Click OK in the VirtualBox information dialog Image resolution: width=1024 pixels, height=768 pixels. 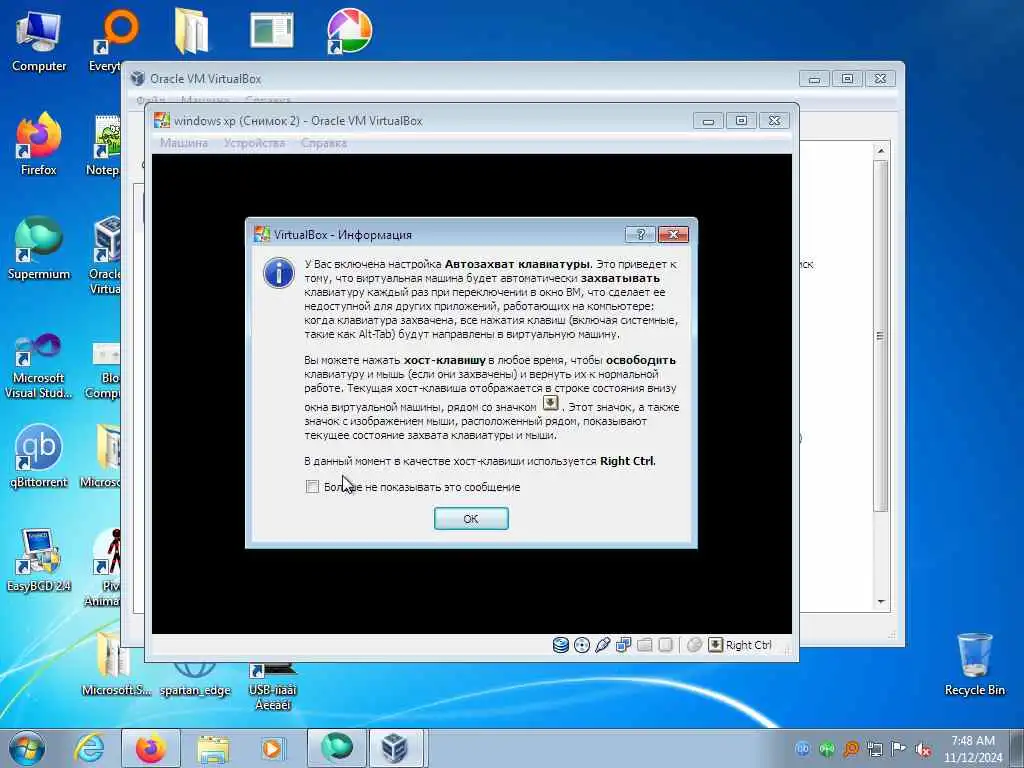pyautogui.click(x=471, y=519)
